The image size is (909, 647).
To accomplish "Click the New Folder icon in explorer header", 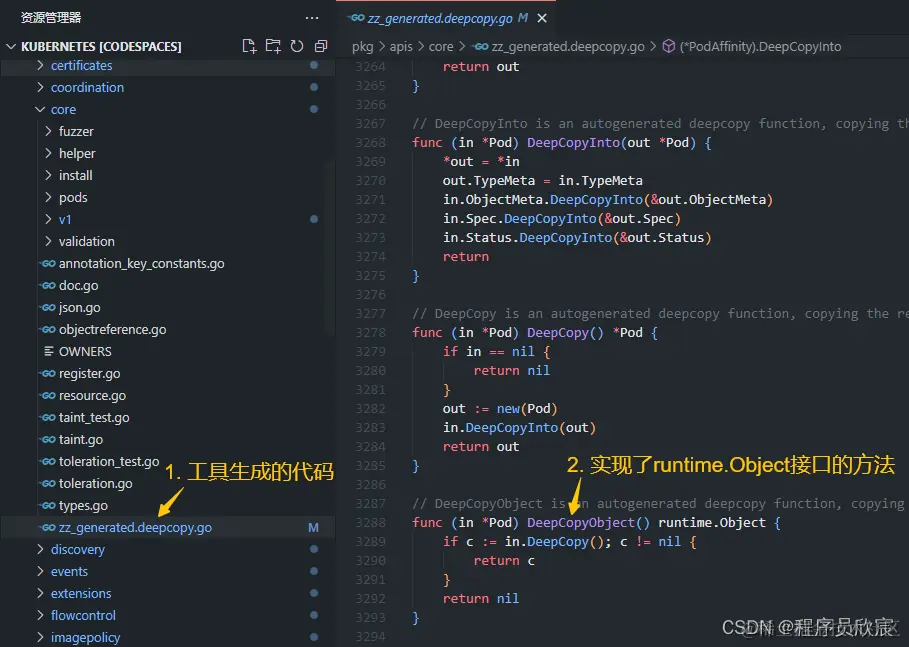I will [273, 46].
